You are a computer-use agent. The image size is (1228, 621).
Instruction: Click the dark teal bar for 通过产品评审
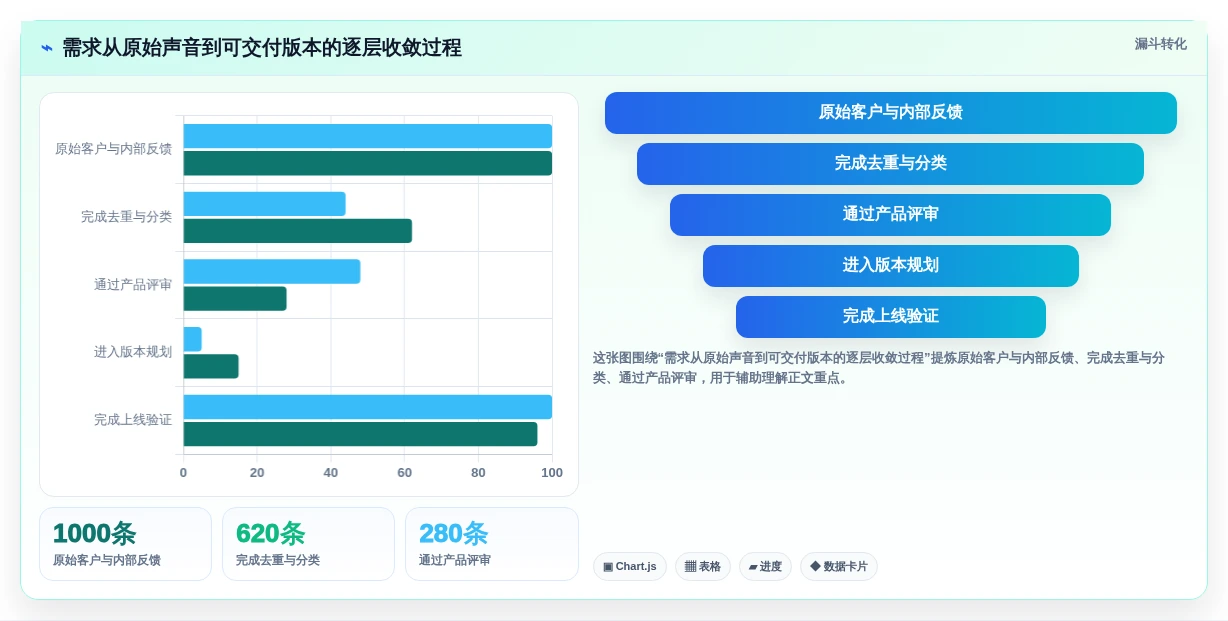[x=235, y=298]
